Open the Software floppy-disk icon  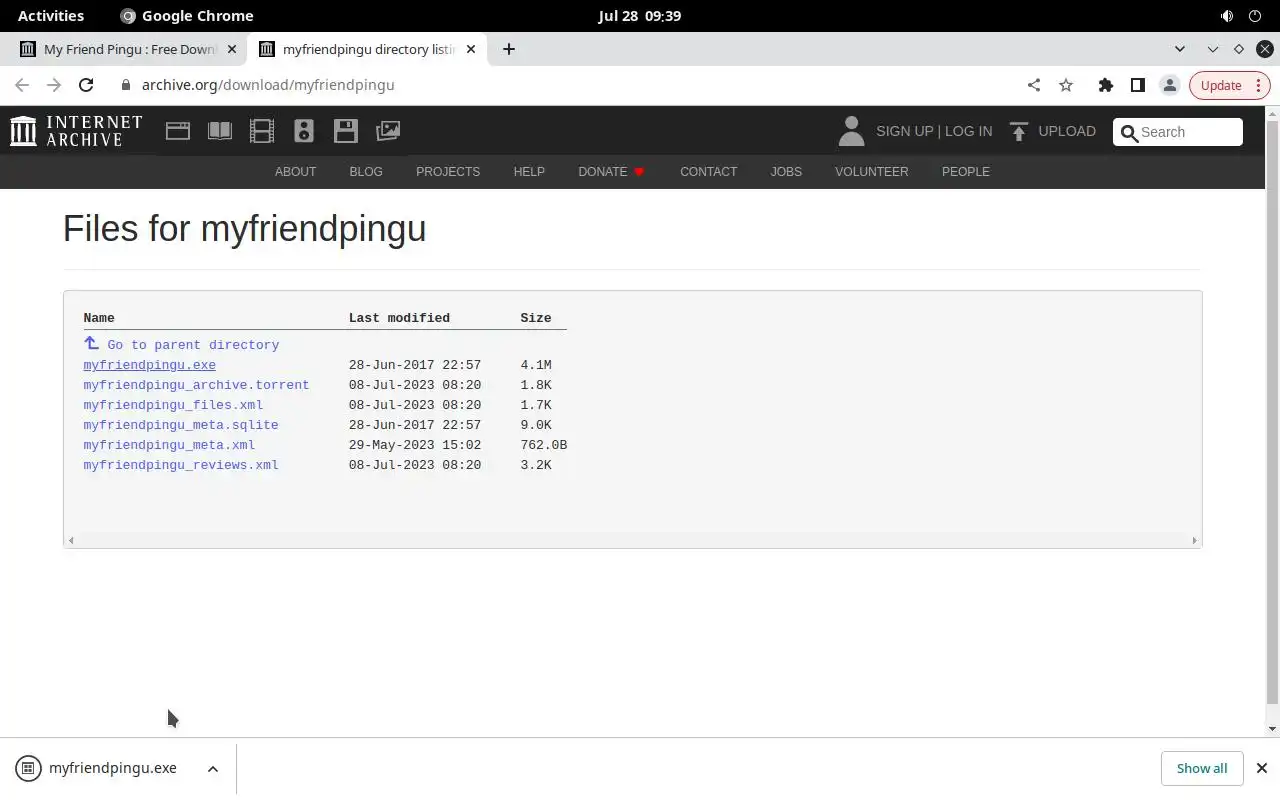coord(346,131)
